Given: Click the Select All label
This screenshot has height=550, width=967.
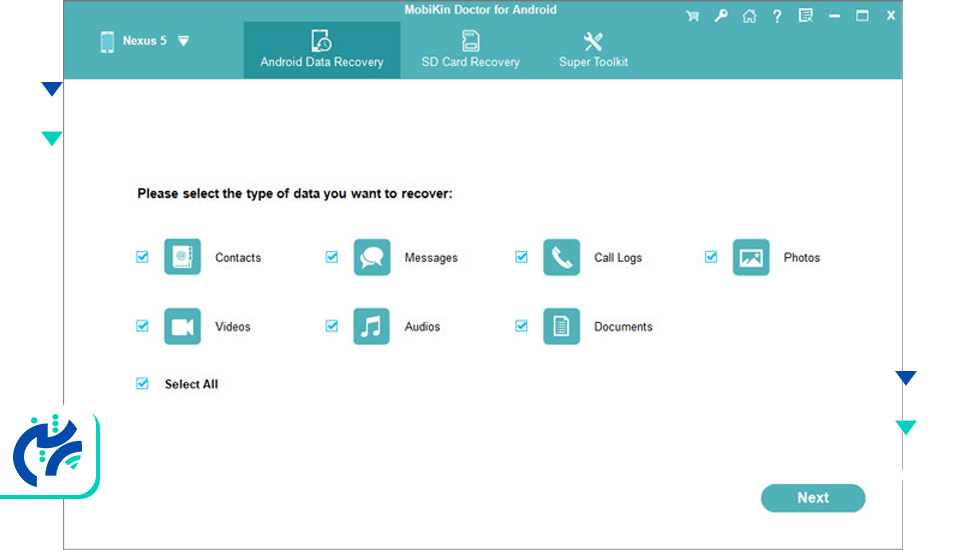Looking at the screenshot, I should (191, 384).
